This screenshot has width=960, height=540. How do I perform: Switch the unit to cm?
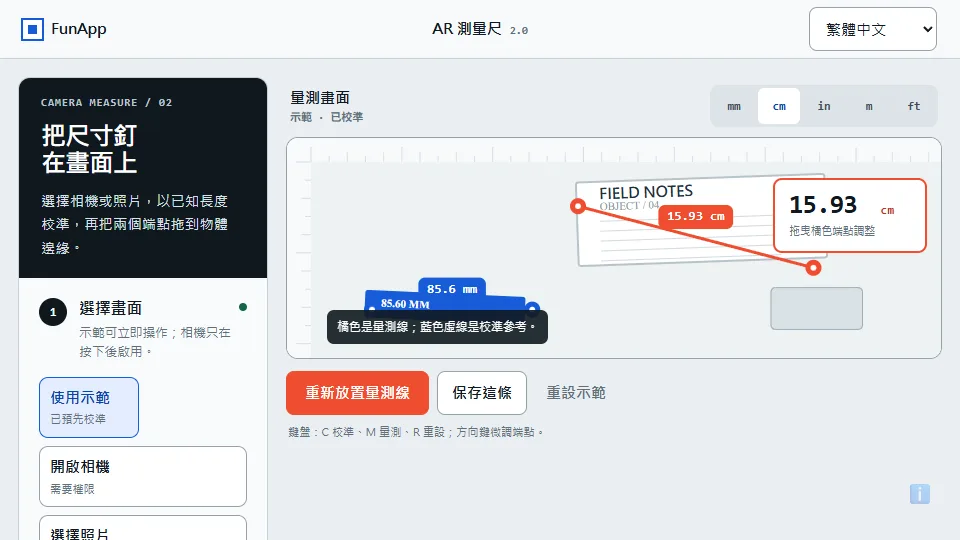tap(779, 107)
